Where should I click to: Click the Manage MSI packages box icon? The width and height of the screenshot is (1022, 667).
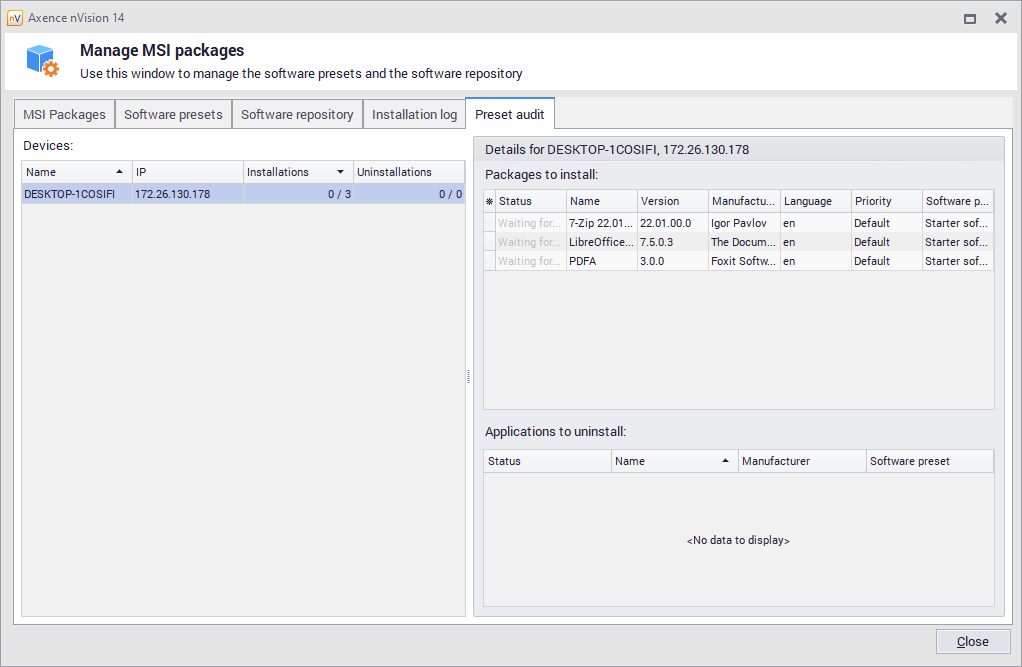[x=42, y=61]
